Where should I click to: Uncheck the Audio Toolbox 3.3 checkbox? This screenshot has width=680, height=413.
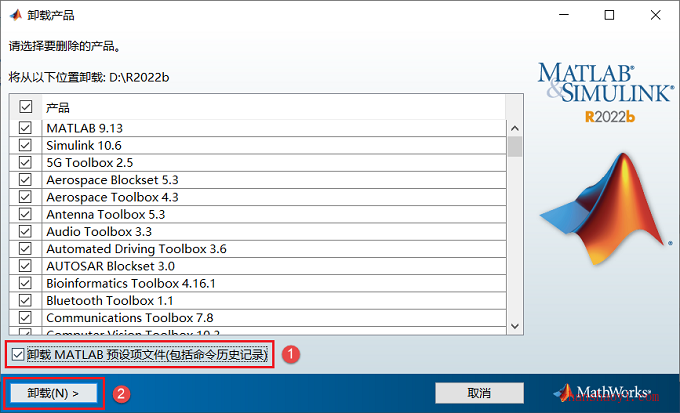tap(25, 231)
